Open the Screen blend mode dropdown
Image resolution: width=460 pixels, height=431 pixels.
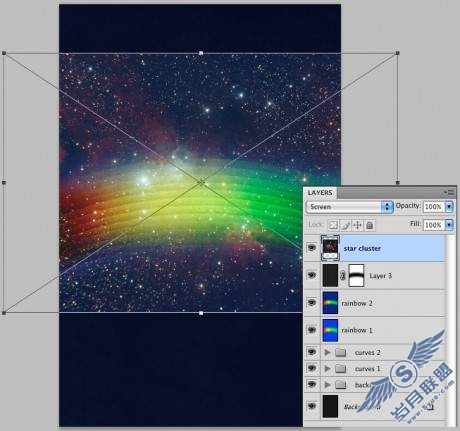click(x=349, y=207)
